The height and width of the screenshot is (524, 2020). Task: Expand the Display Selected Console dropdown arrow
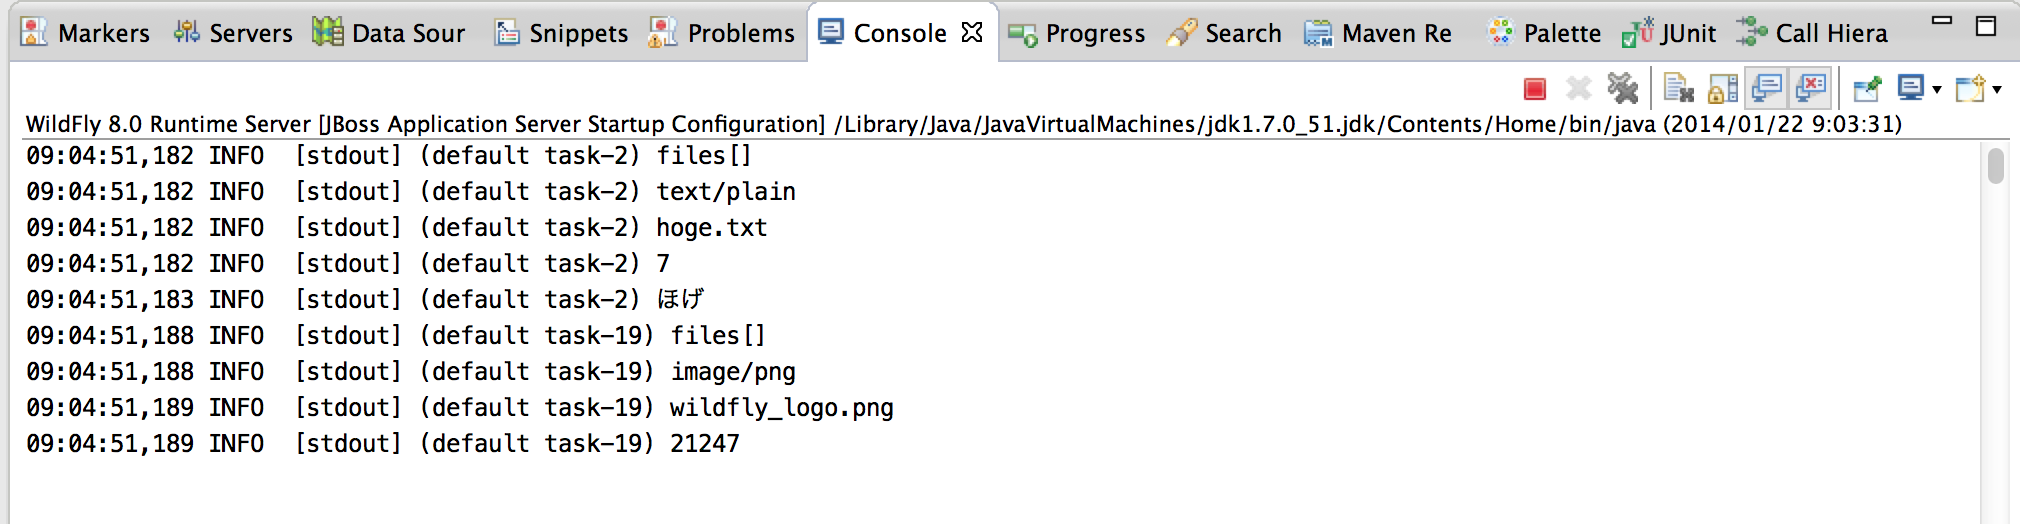point(1937,90)
